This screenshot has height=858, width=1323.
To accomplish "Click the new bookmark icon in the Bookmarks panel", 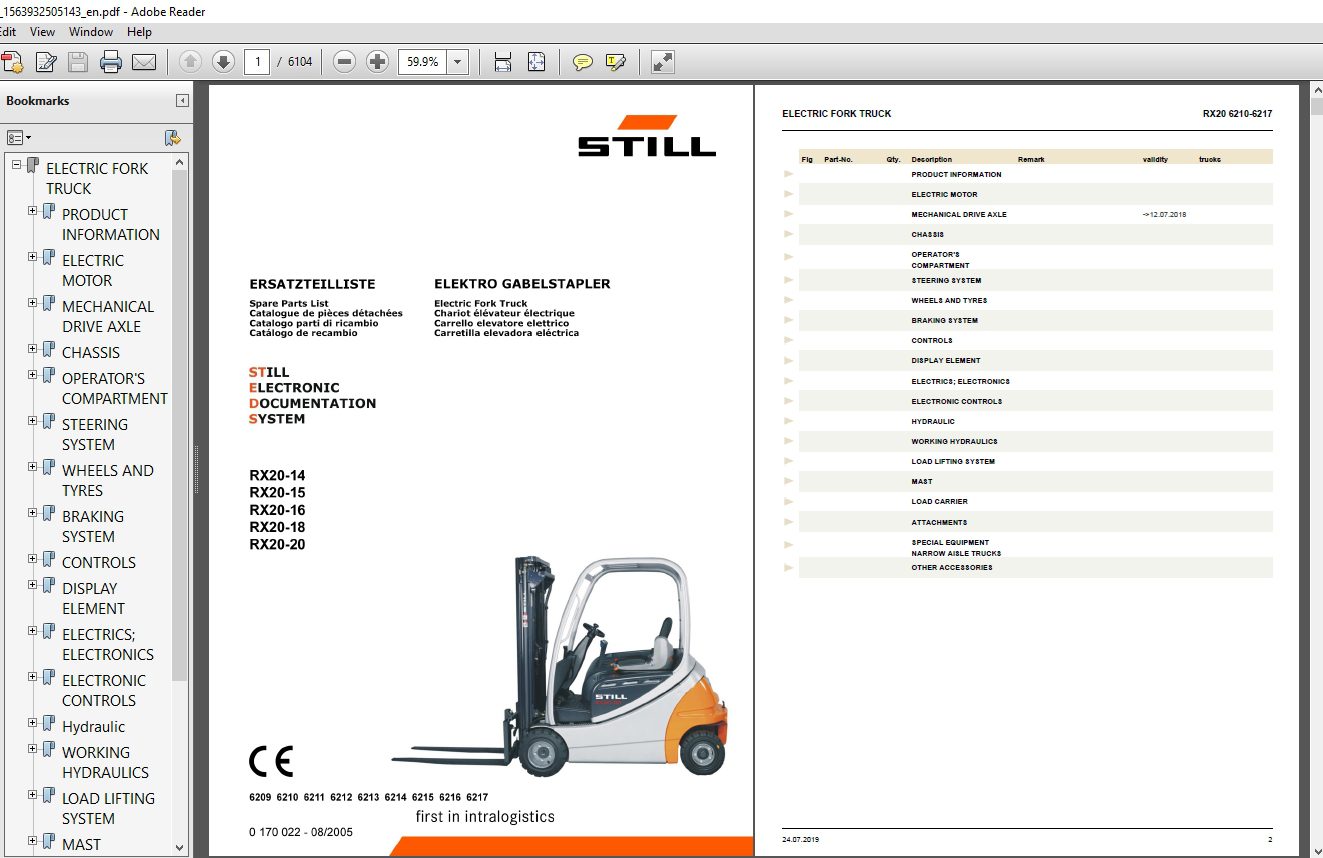I will 173,138.
